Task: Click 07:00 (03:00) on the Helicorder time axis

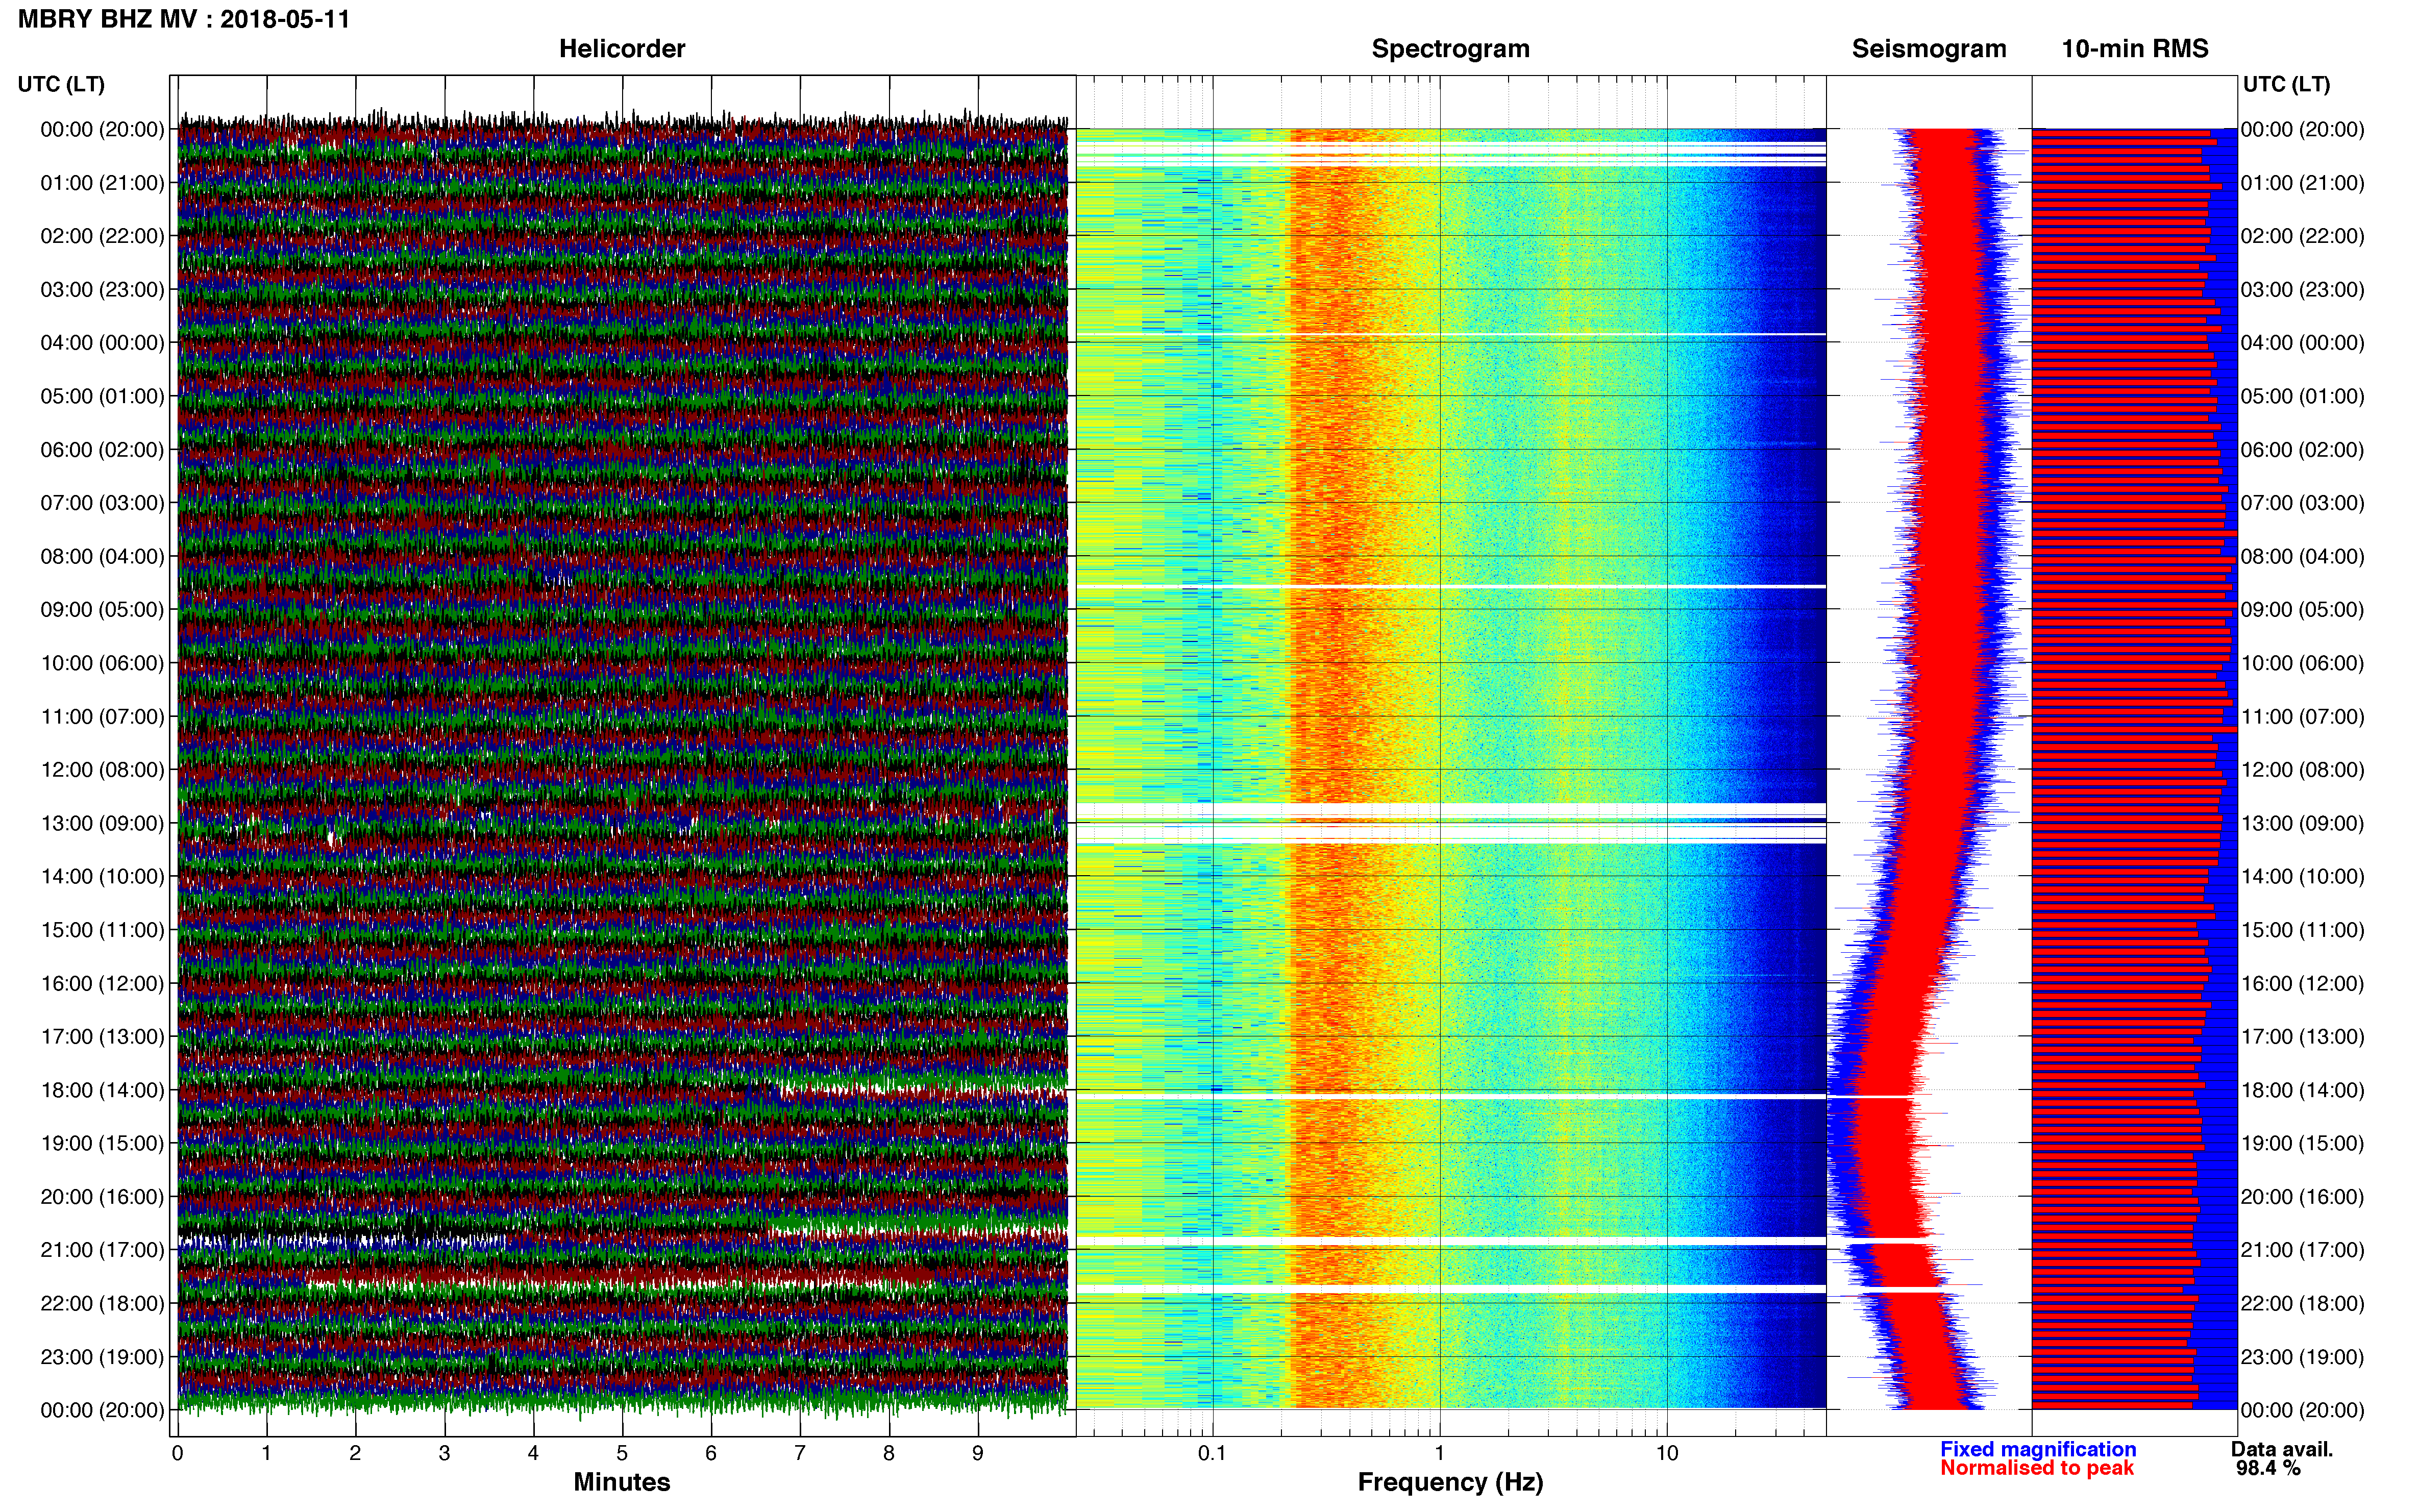Action: pyautogui.click(x=102, y=503)
